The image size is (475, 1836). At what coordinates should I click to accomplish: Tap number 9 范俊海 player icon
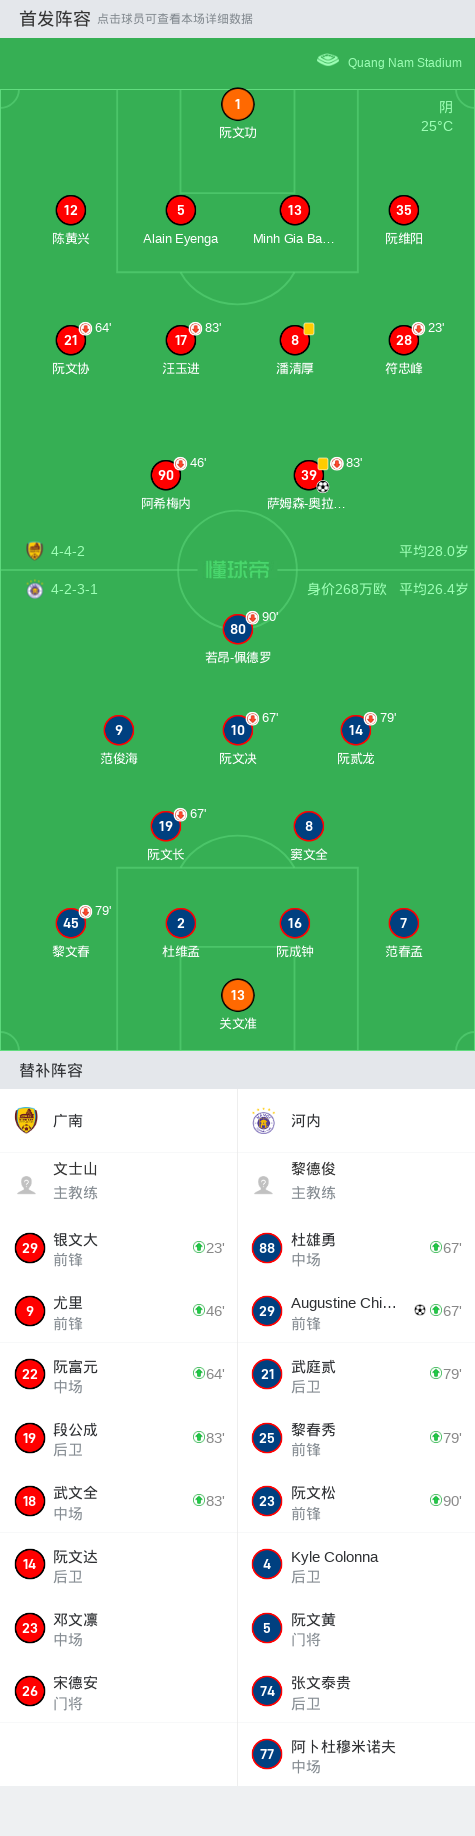tap(118, 730)
